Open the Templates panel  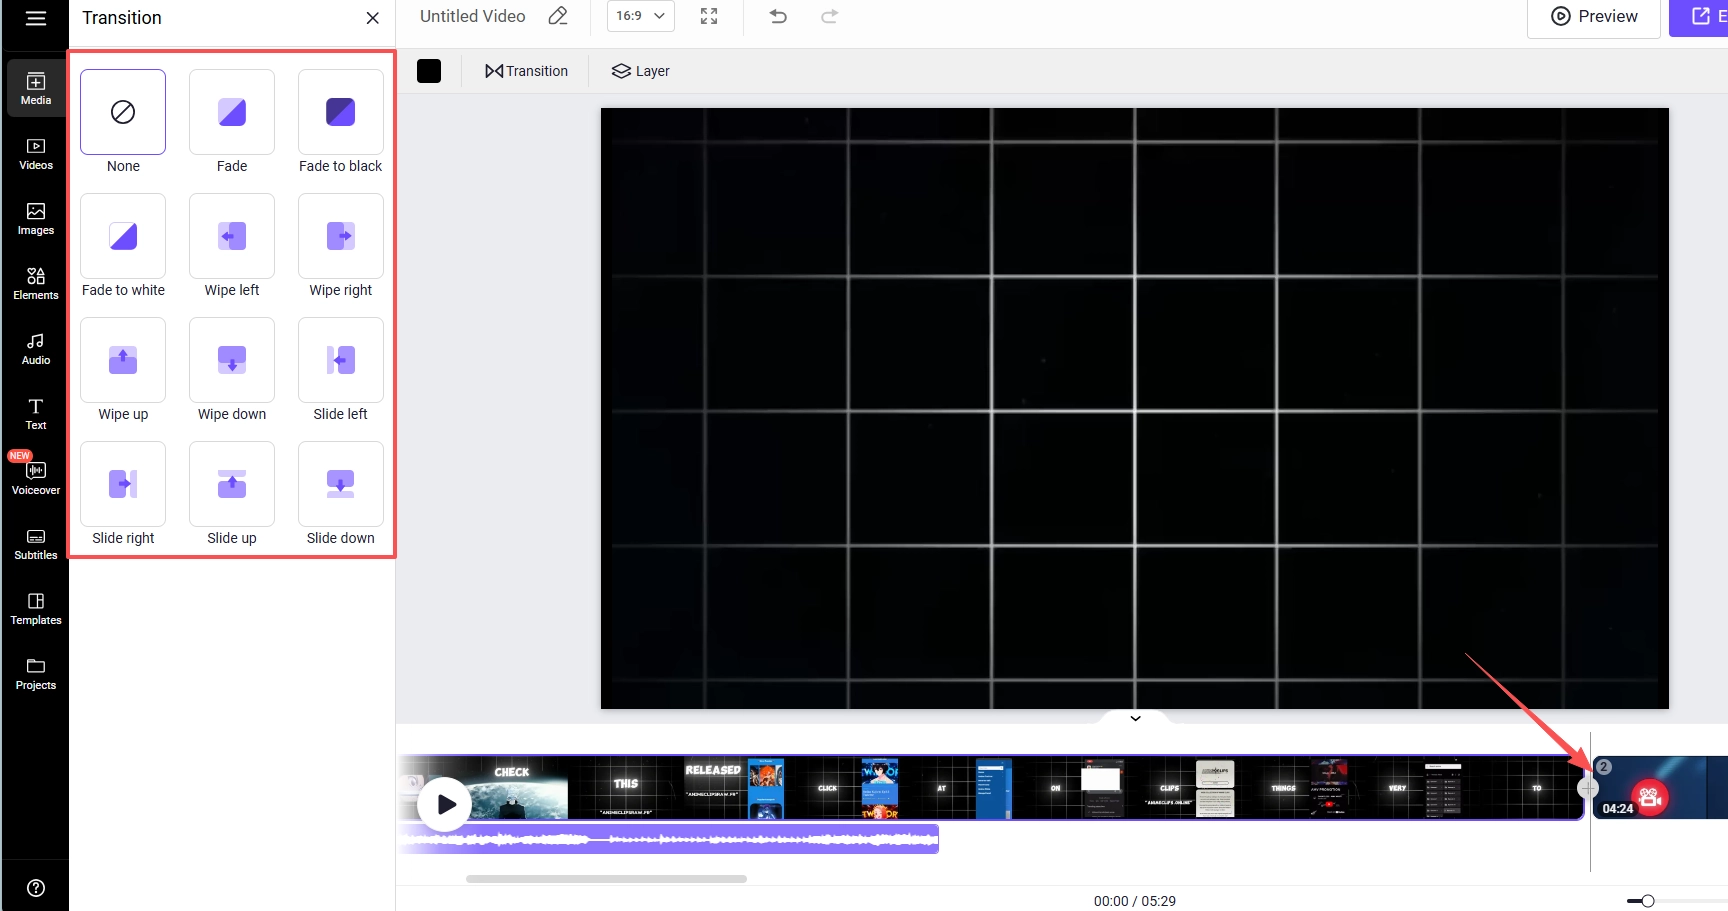tap(35, 608)
